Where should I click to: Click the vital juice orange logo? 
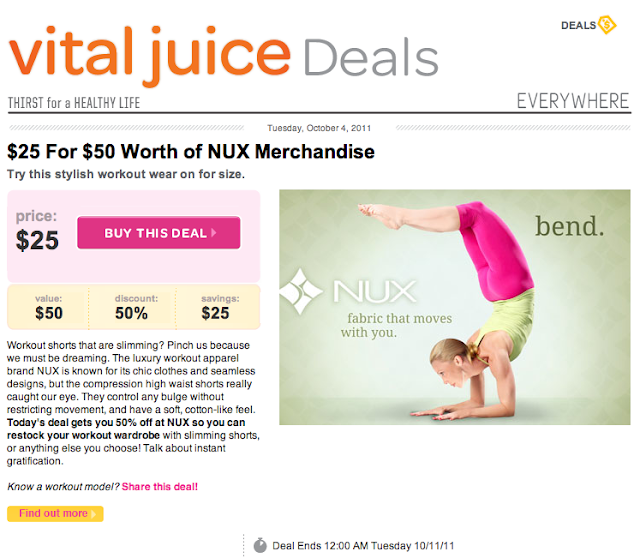150,56
